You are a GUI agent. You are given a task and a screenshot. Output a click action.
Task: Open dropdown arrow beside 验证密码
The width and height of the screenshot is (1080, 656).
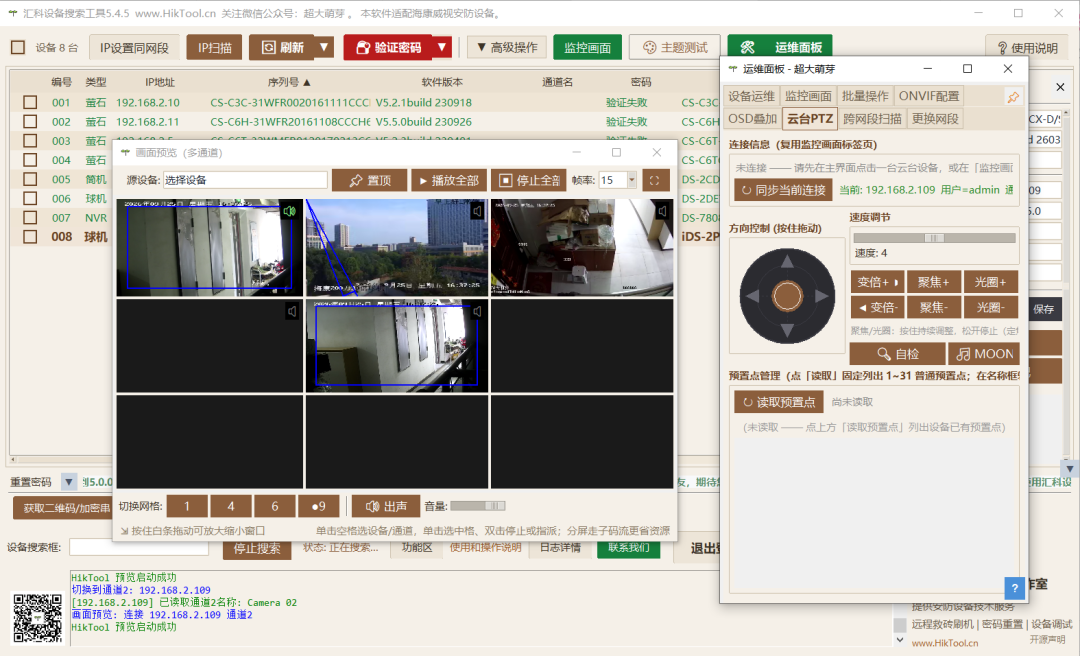click(x=442, y=48)
